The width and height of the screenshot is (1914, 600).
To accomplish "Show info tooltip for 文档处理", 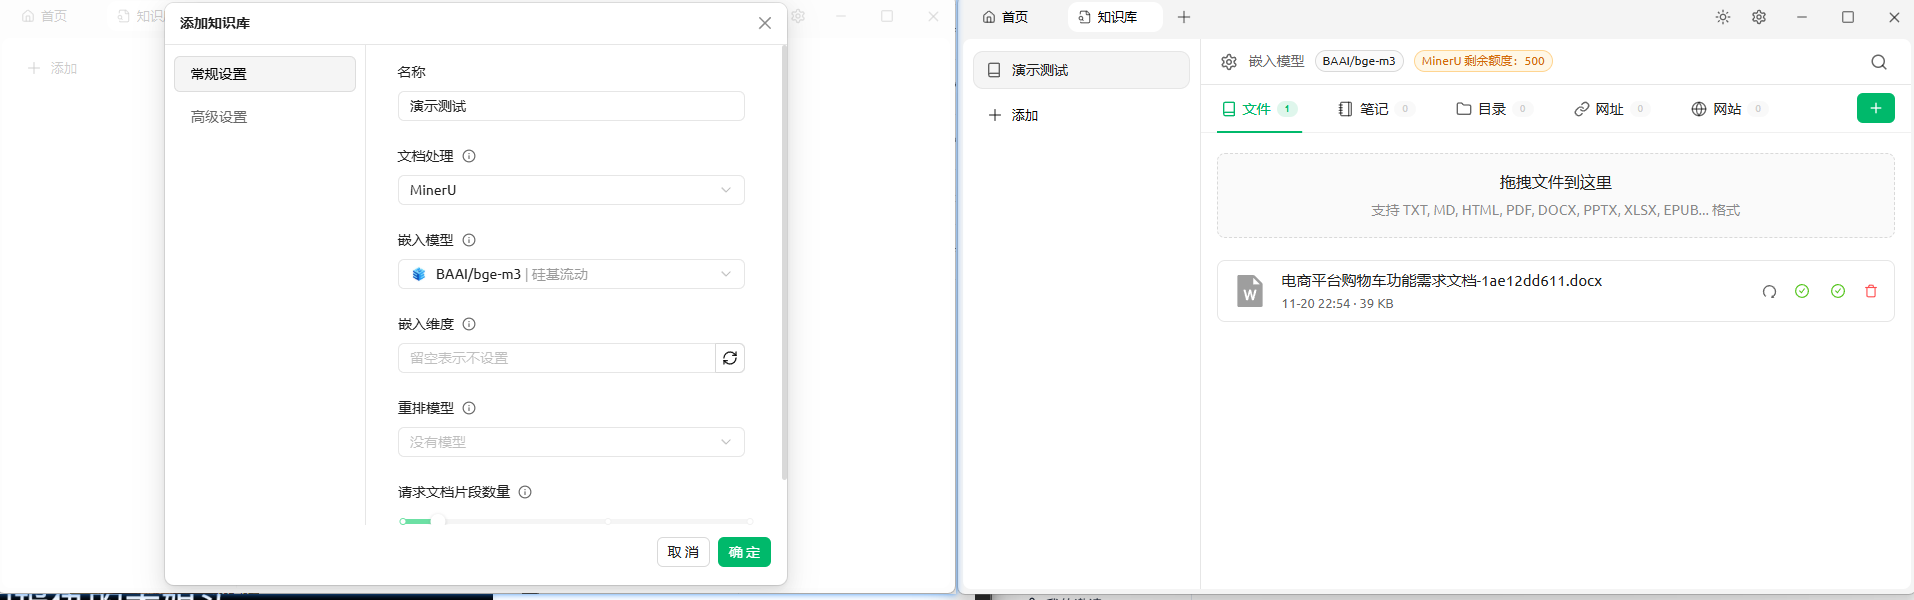I will point(469,156).
